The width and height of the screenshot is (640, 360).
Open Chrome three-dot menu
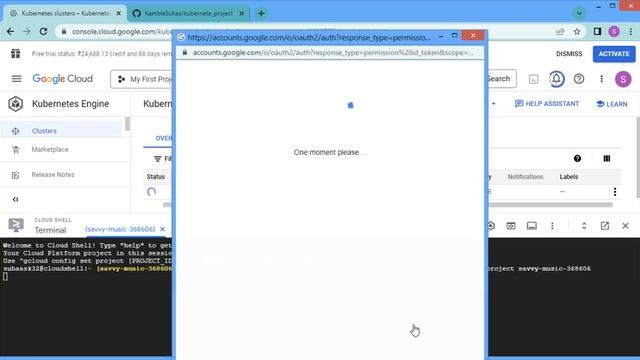(x=631, y=31)
